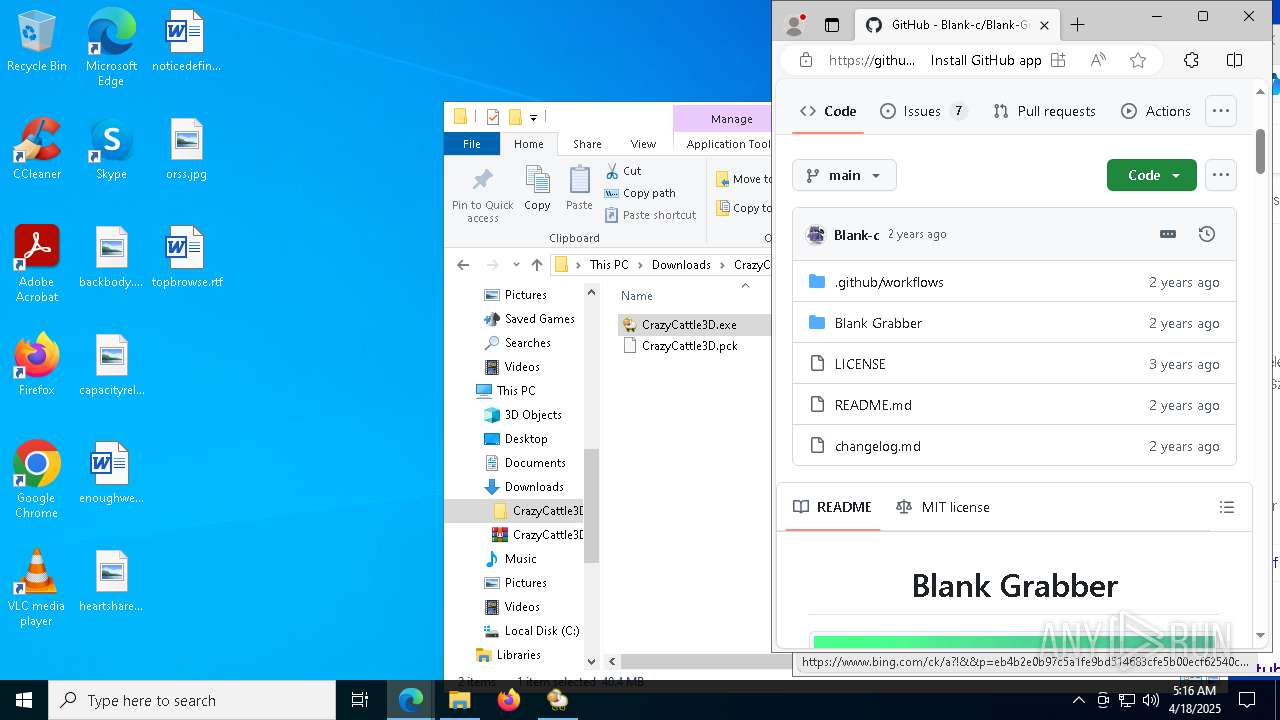Click the Type here to search box

pyautogui.click(x=192, y=700)
